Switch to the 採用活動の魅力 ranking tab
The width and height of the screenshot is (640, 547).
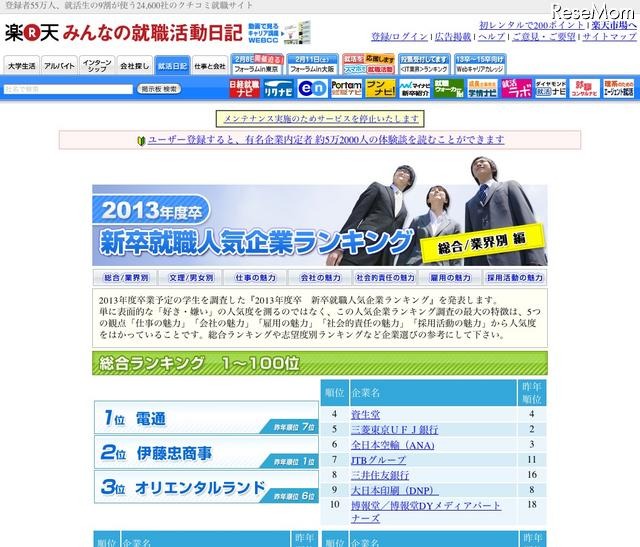(x=515, y=278)
